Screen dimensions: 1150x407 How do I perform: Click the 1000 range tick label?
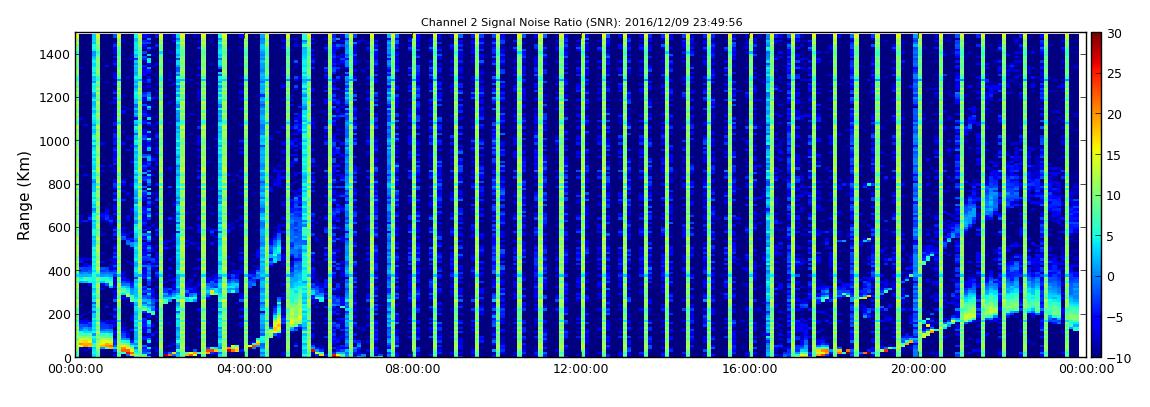[x=56, y=141]
